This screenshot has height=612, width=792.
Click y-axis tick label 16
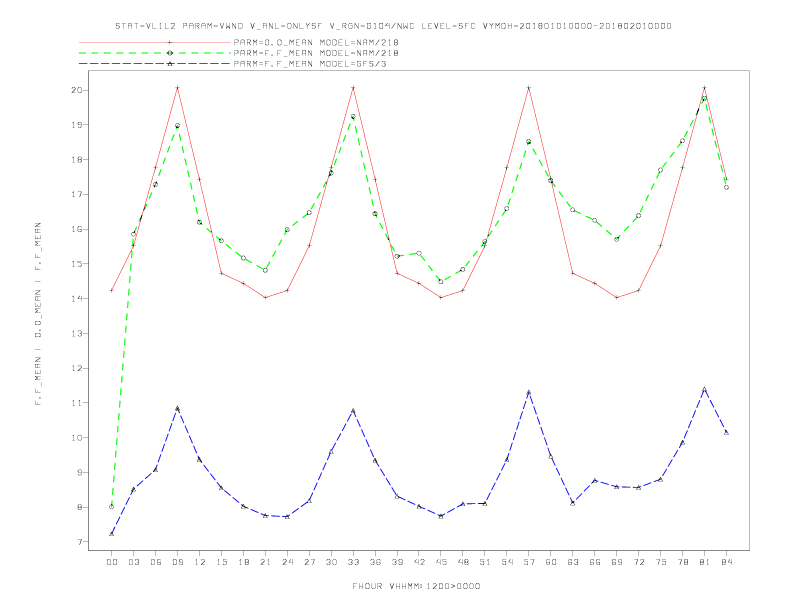tap(77, 229)
